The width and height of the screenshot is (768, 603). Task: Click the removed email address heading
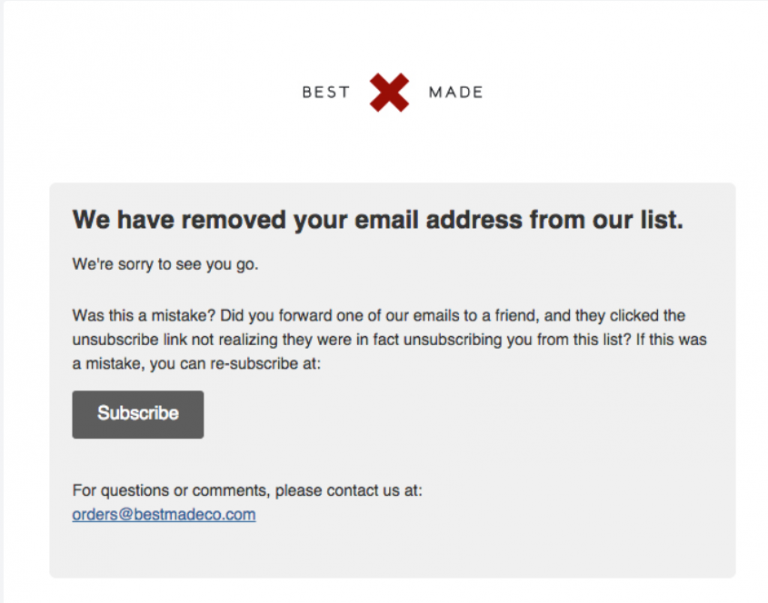378,219
